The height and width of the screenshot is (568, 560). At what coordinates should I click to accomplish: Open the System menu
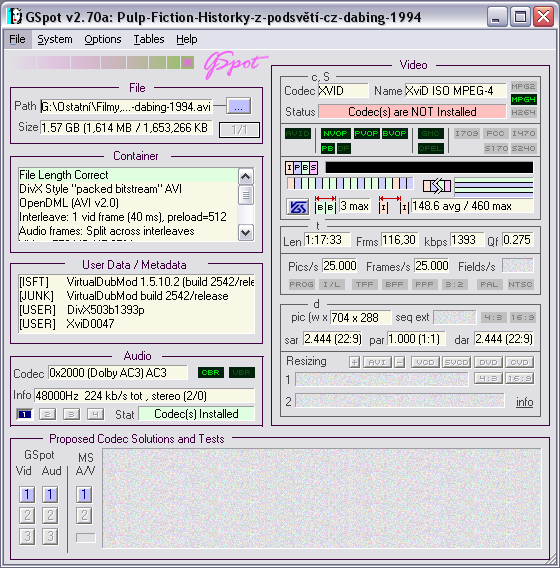pos(55,39)
